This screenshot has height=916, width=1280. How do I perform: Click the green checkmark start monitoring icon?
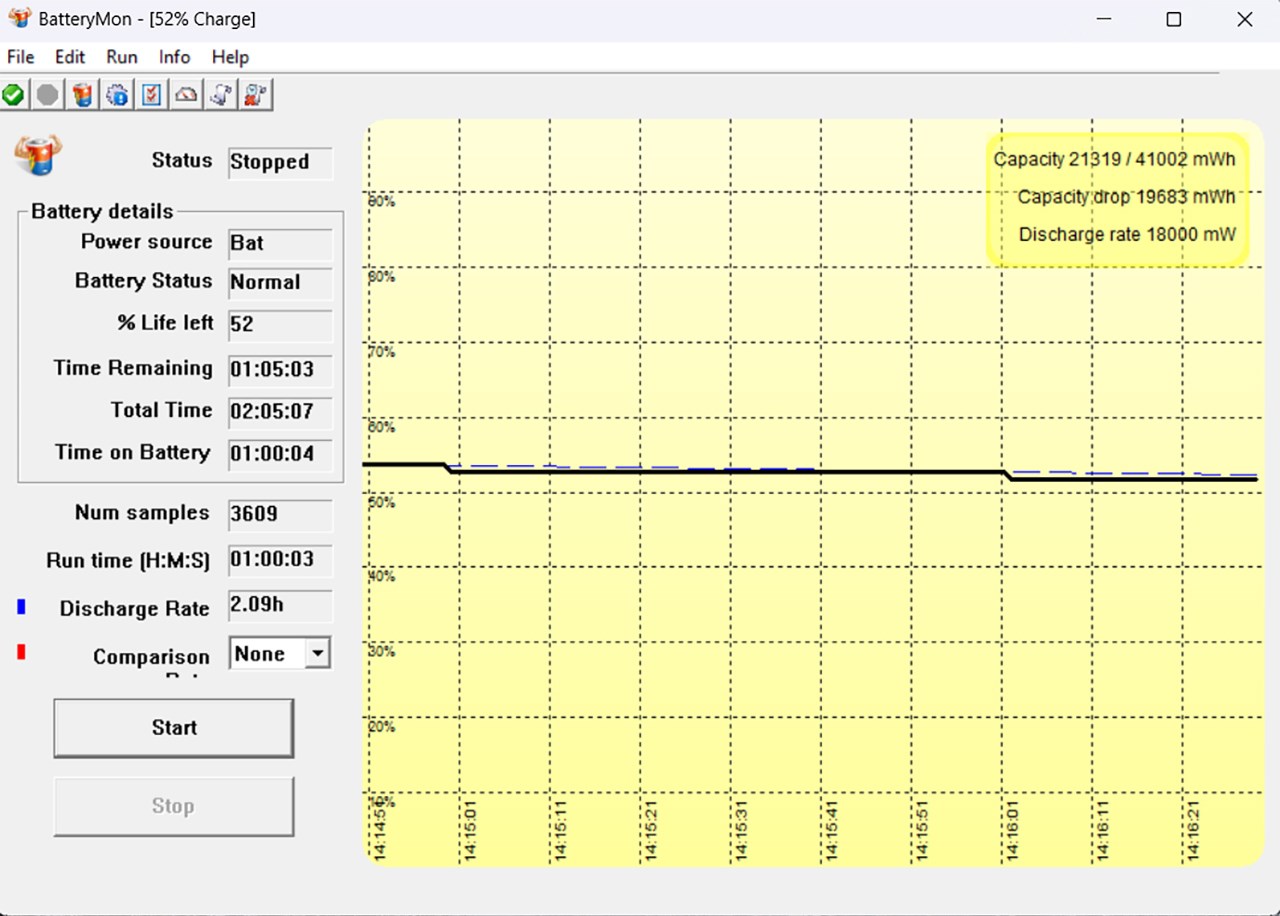(14, 95)
